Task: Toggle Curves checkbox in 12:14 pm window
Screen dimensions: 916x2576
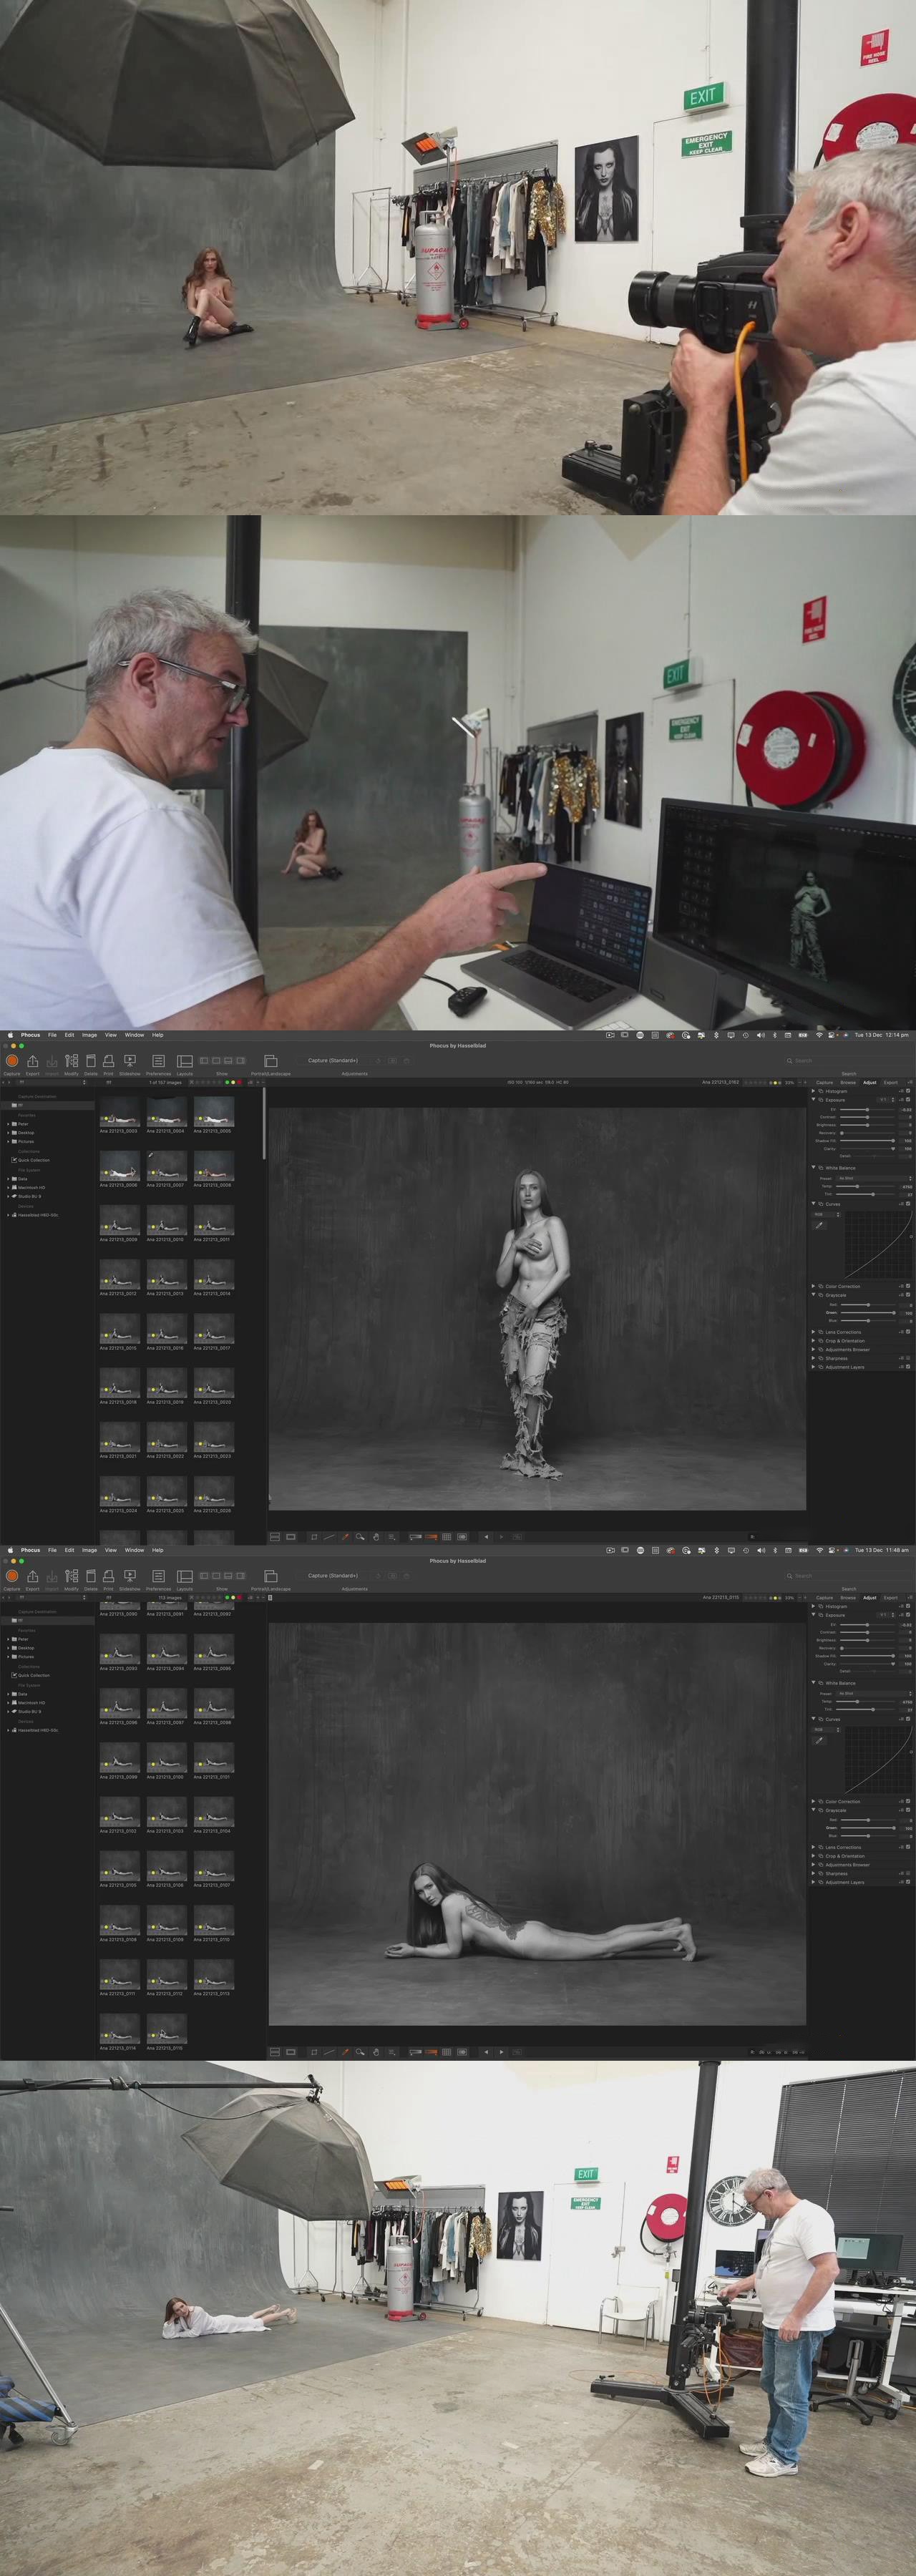Action: (x=908, y=1204)
